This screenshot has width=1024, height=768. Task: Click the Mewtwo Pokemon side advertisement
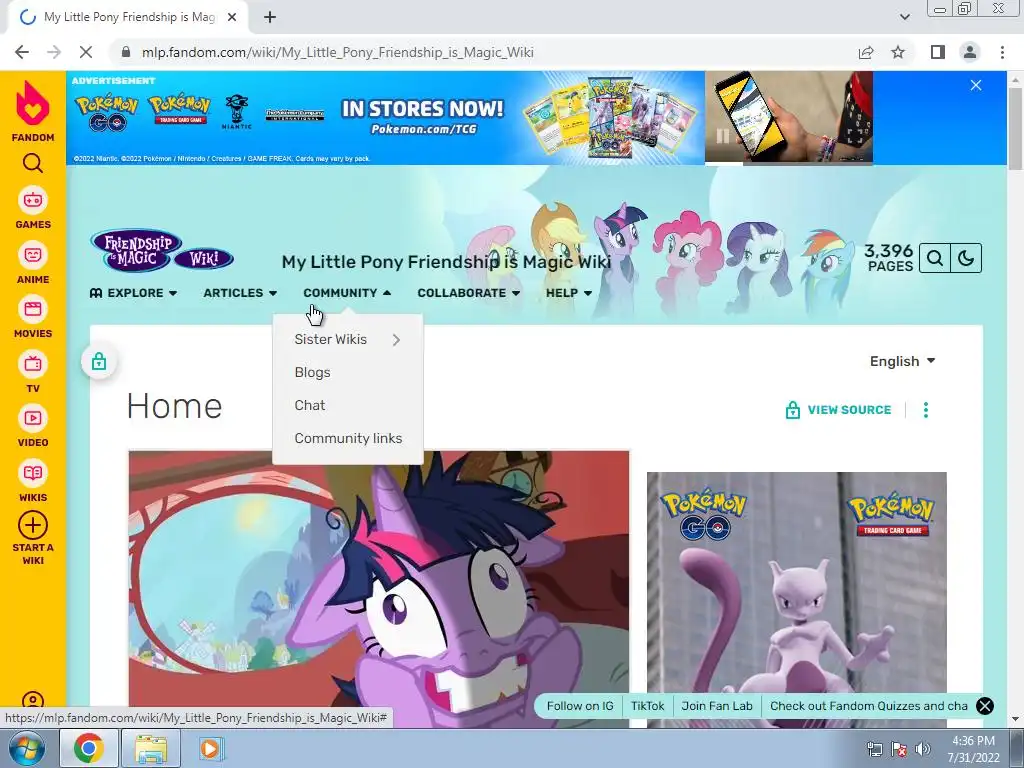tap(797, 599)
